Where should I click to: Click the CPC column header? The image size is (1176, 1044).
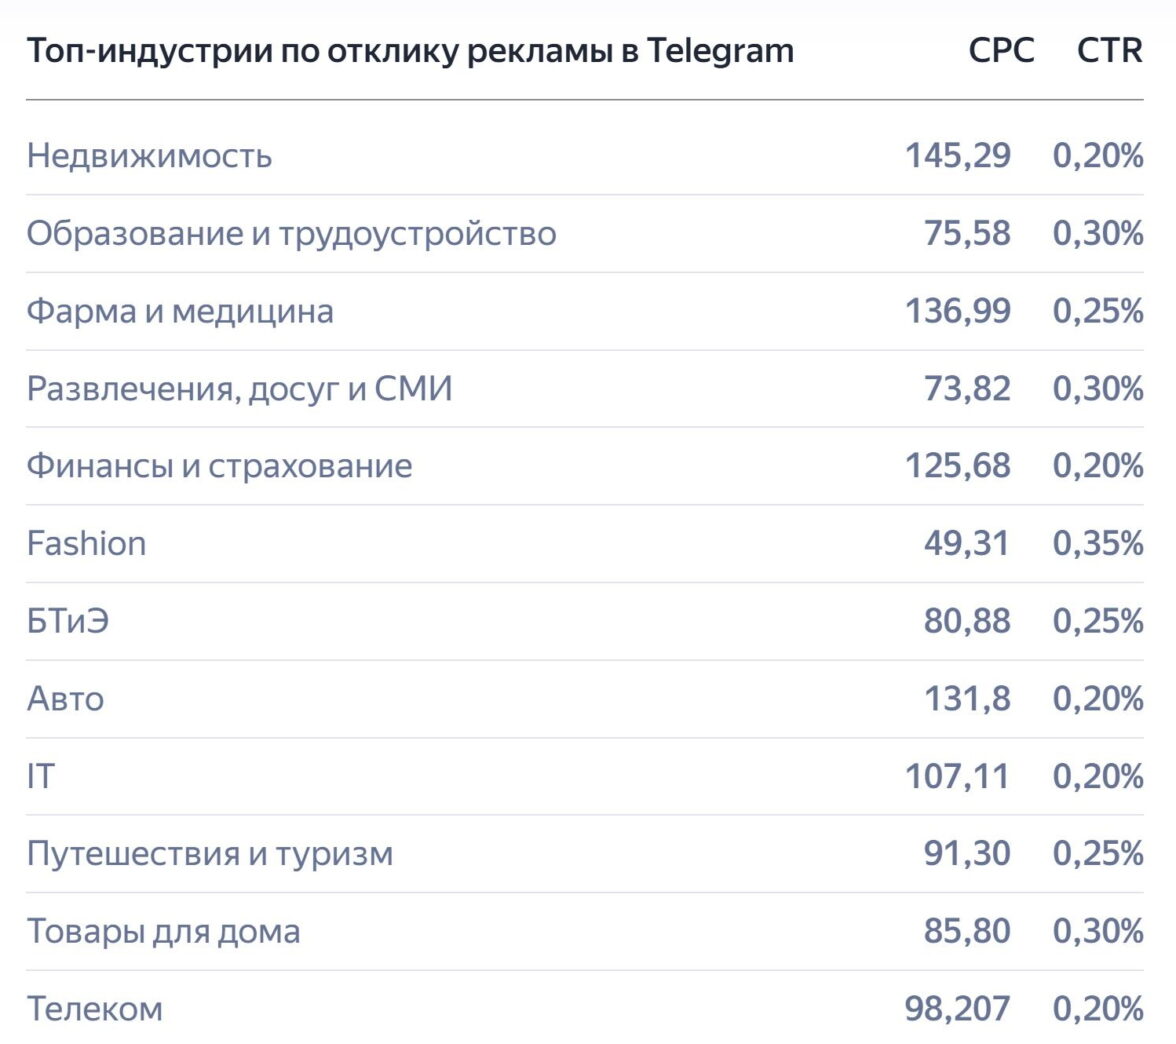1001,51
